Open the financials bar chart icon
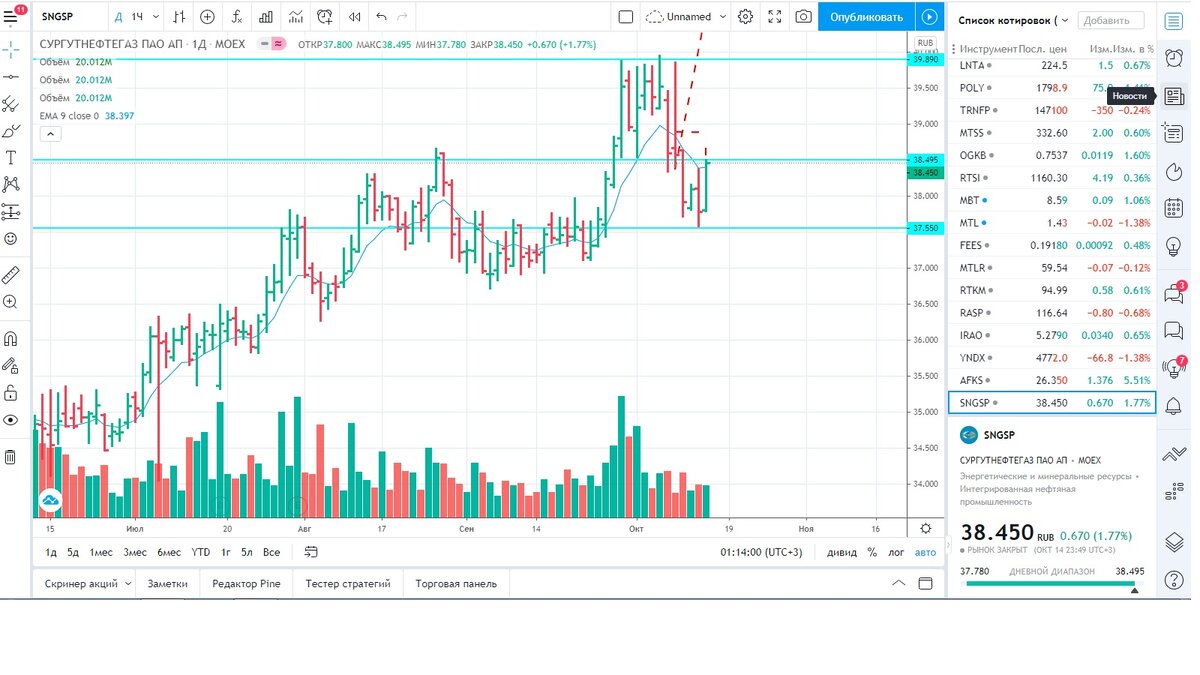Screen dimensions: 1200x675 [266, 17]
